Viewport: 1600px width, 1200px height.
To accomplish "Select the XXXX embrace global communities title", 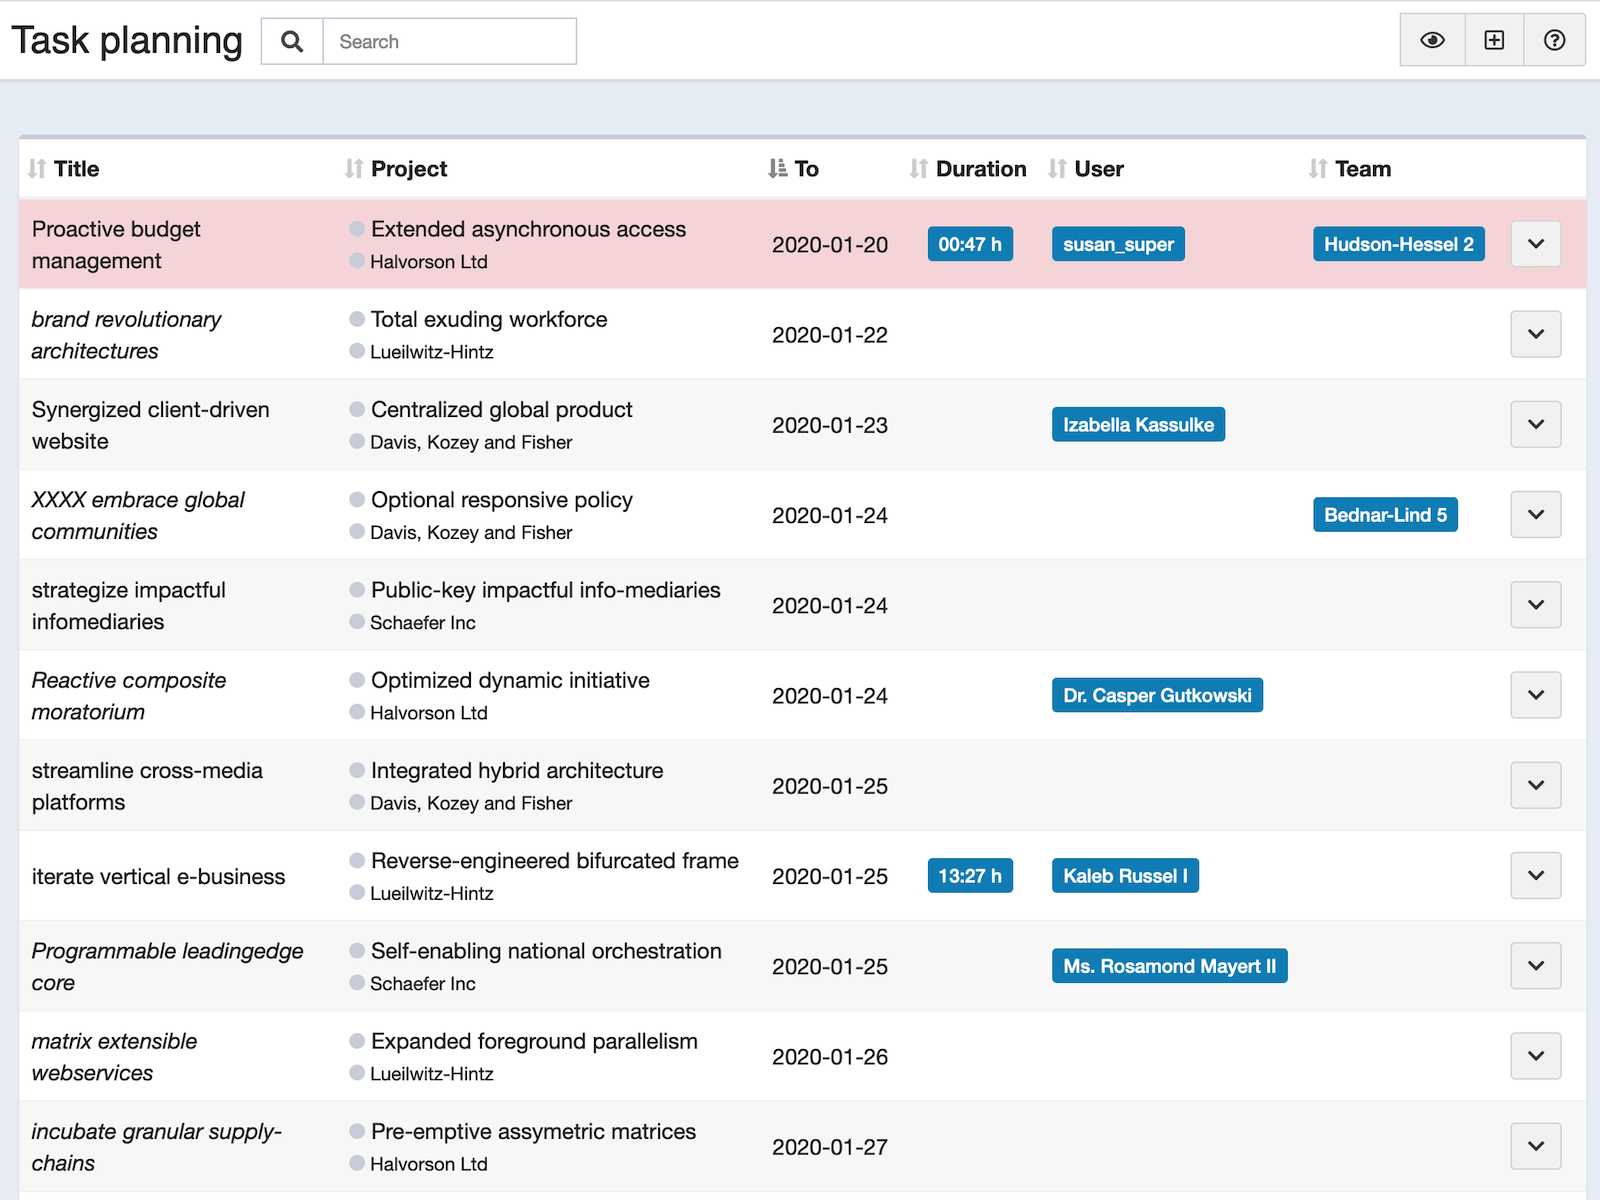I will [138, 515].
